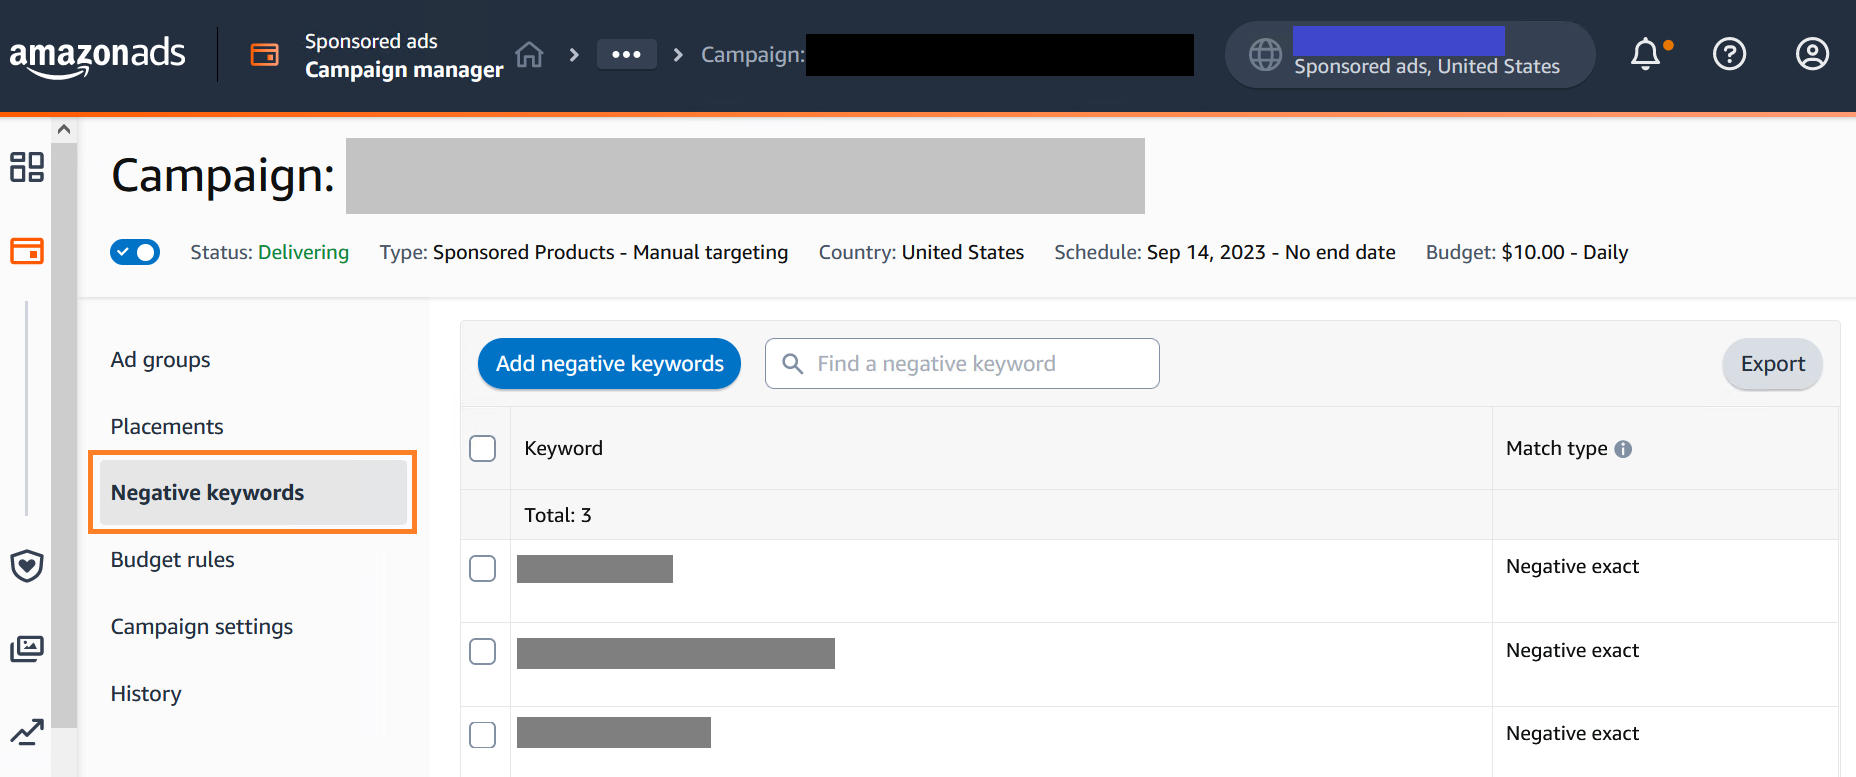The image size is (1856, 777).
Task: Click the Export button
Action: 1772,364
